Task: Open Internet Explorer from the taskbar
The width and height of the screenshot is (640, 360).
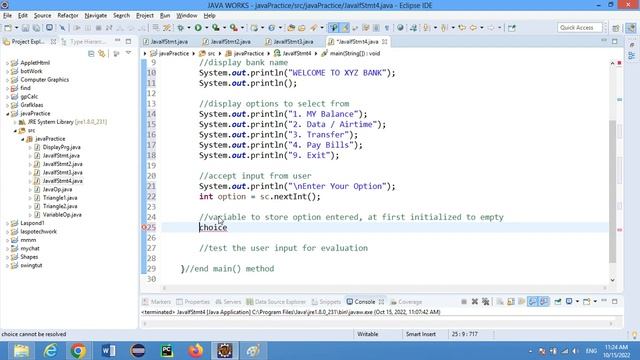Action: (x=50, y=351)
